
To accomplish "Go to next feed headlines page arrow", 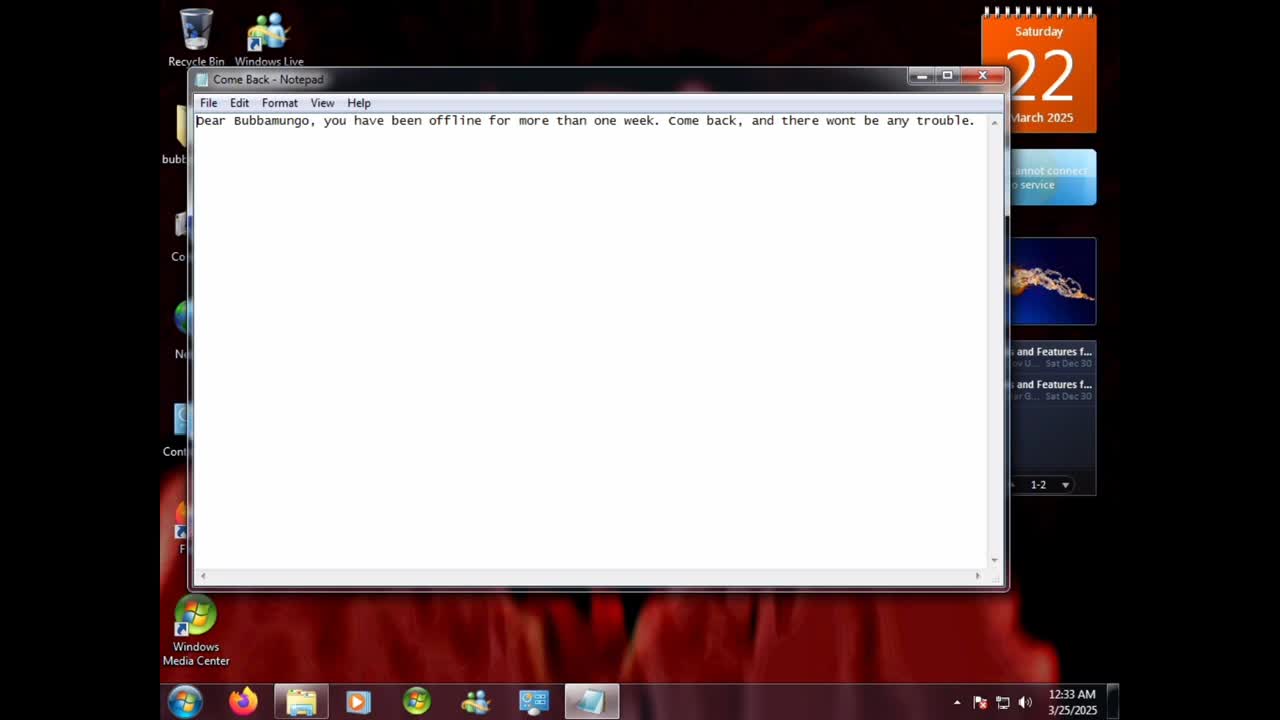I will click(x=1065, y=485).
